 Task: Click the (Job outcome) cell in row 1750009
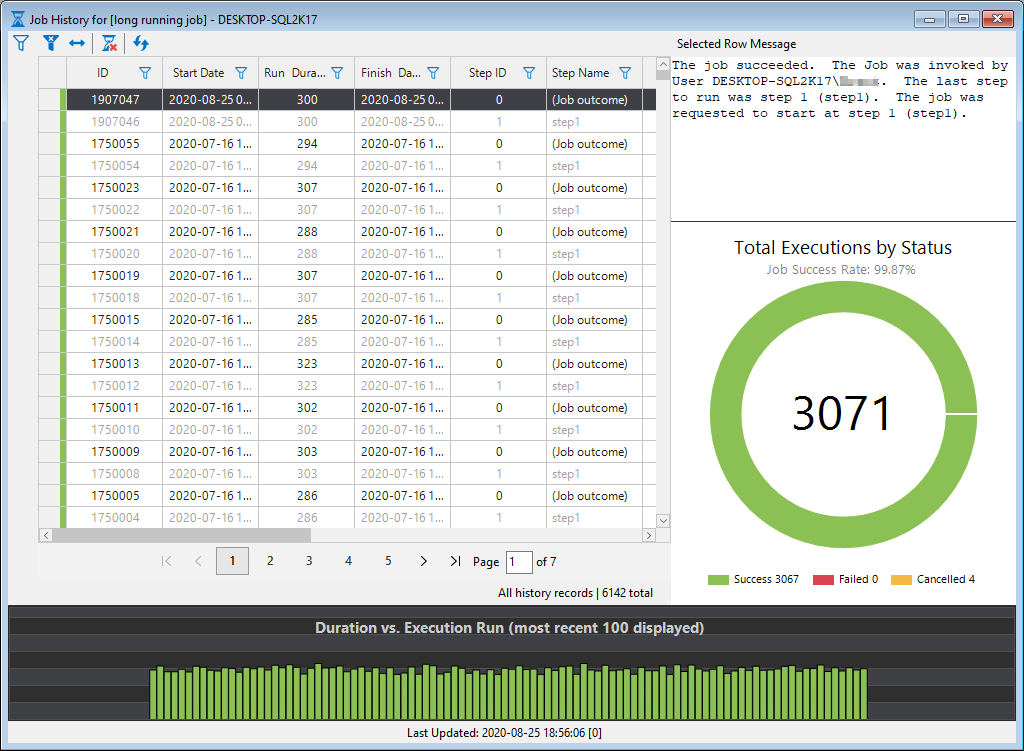coord(594,452)
